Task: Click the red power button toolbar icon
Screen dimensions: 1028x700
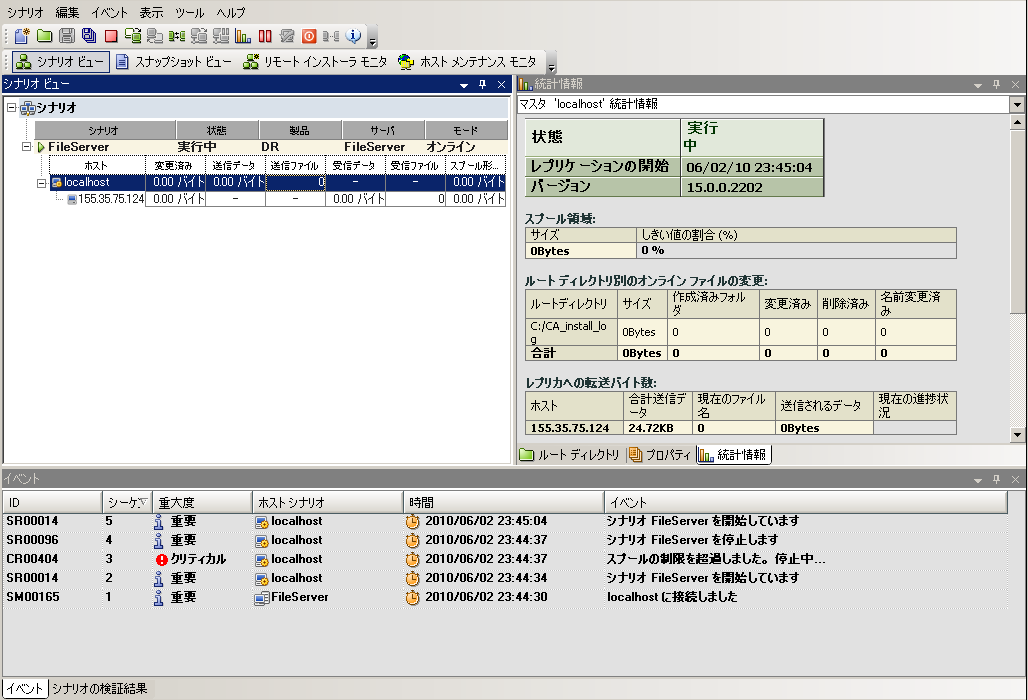Action: 309,36
